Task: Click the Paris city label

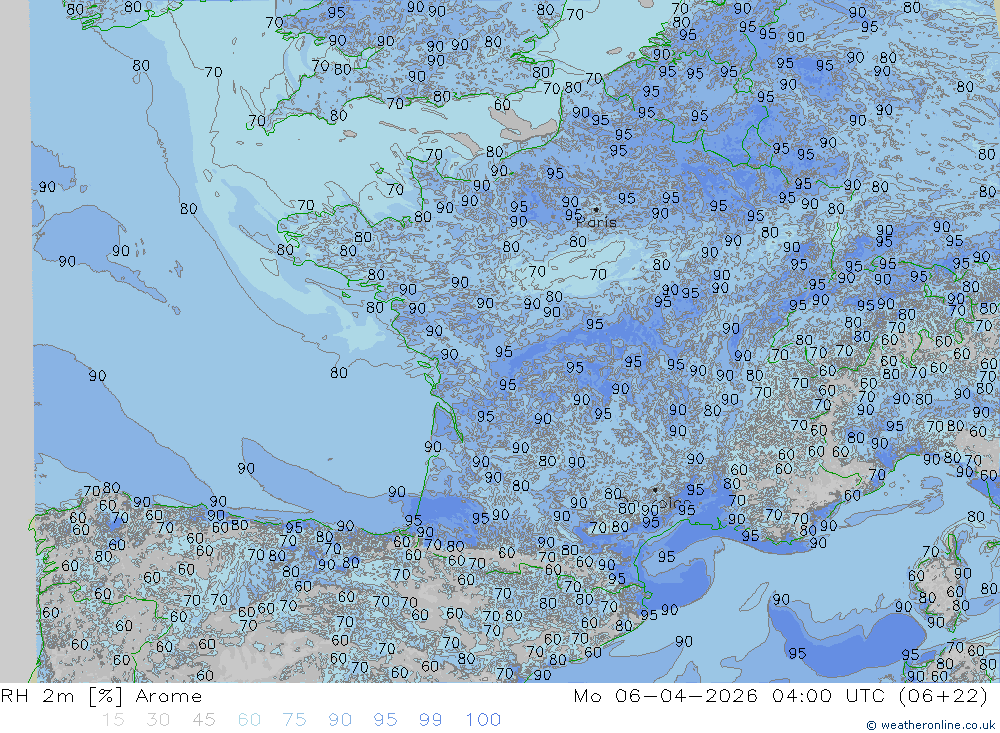Action: [x=597, y=223]
